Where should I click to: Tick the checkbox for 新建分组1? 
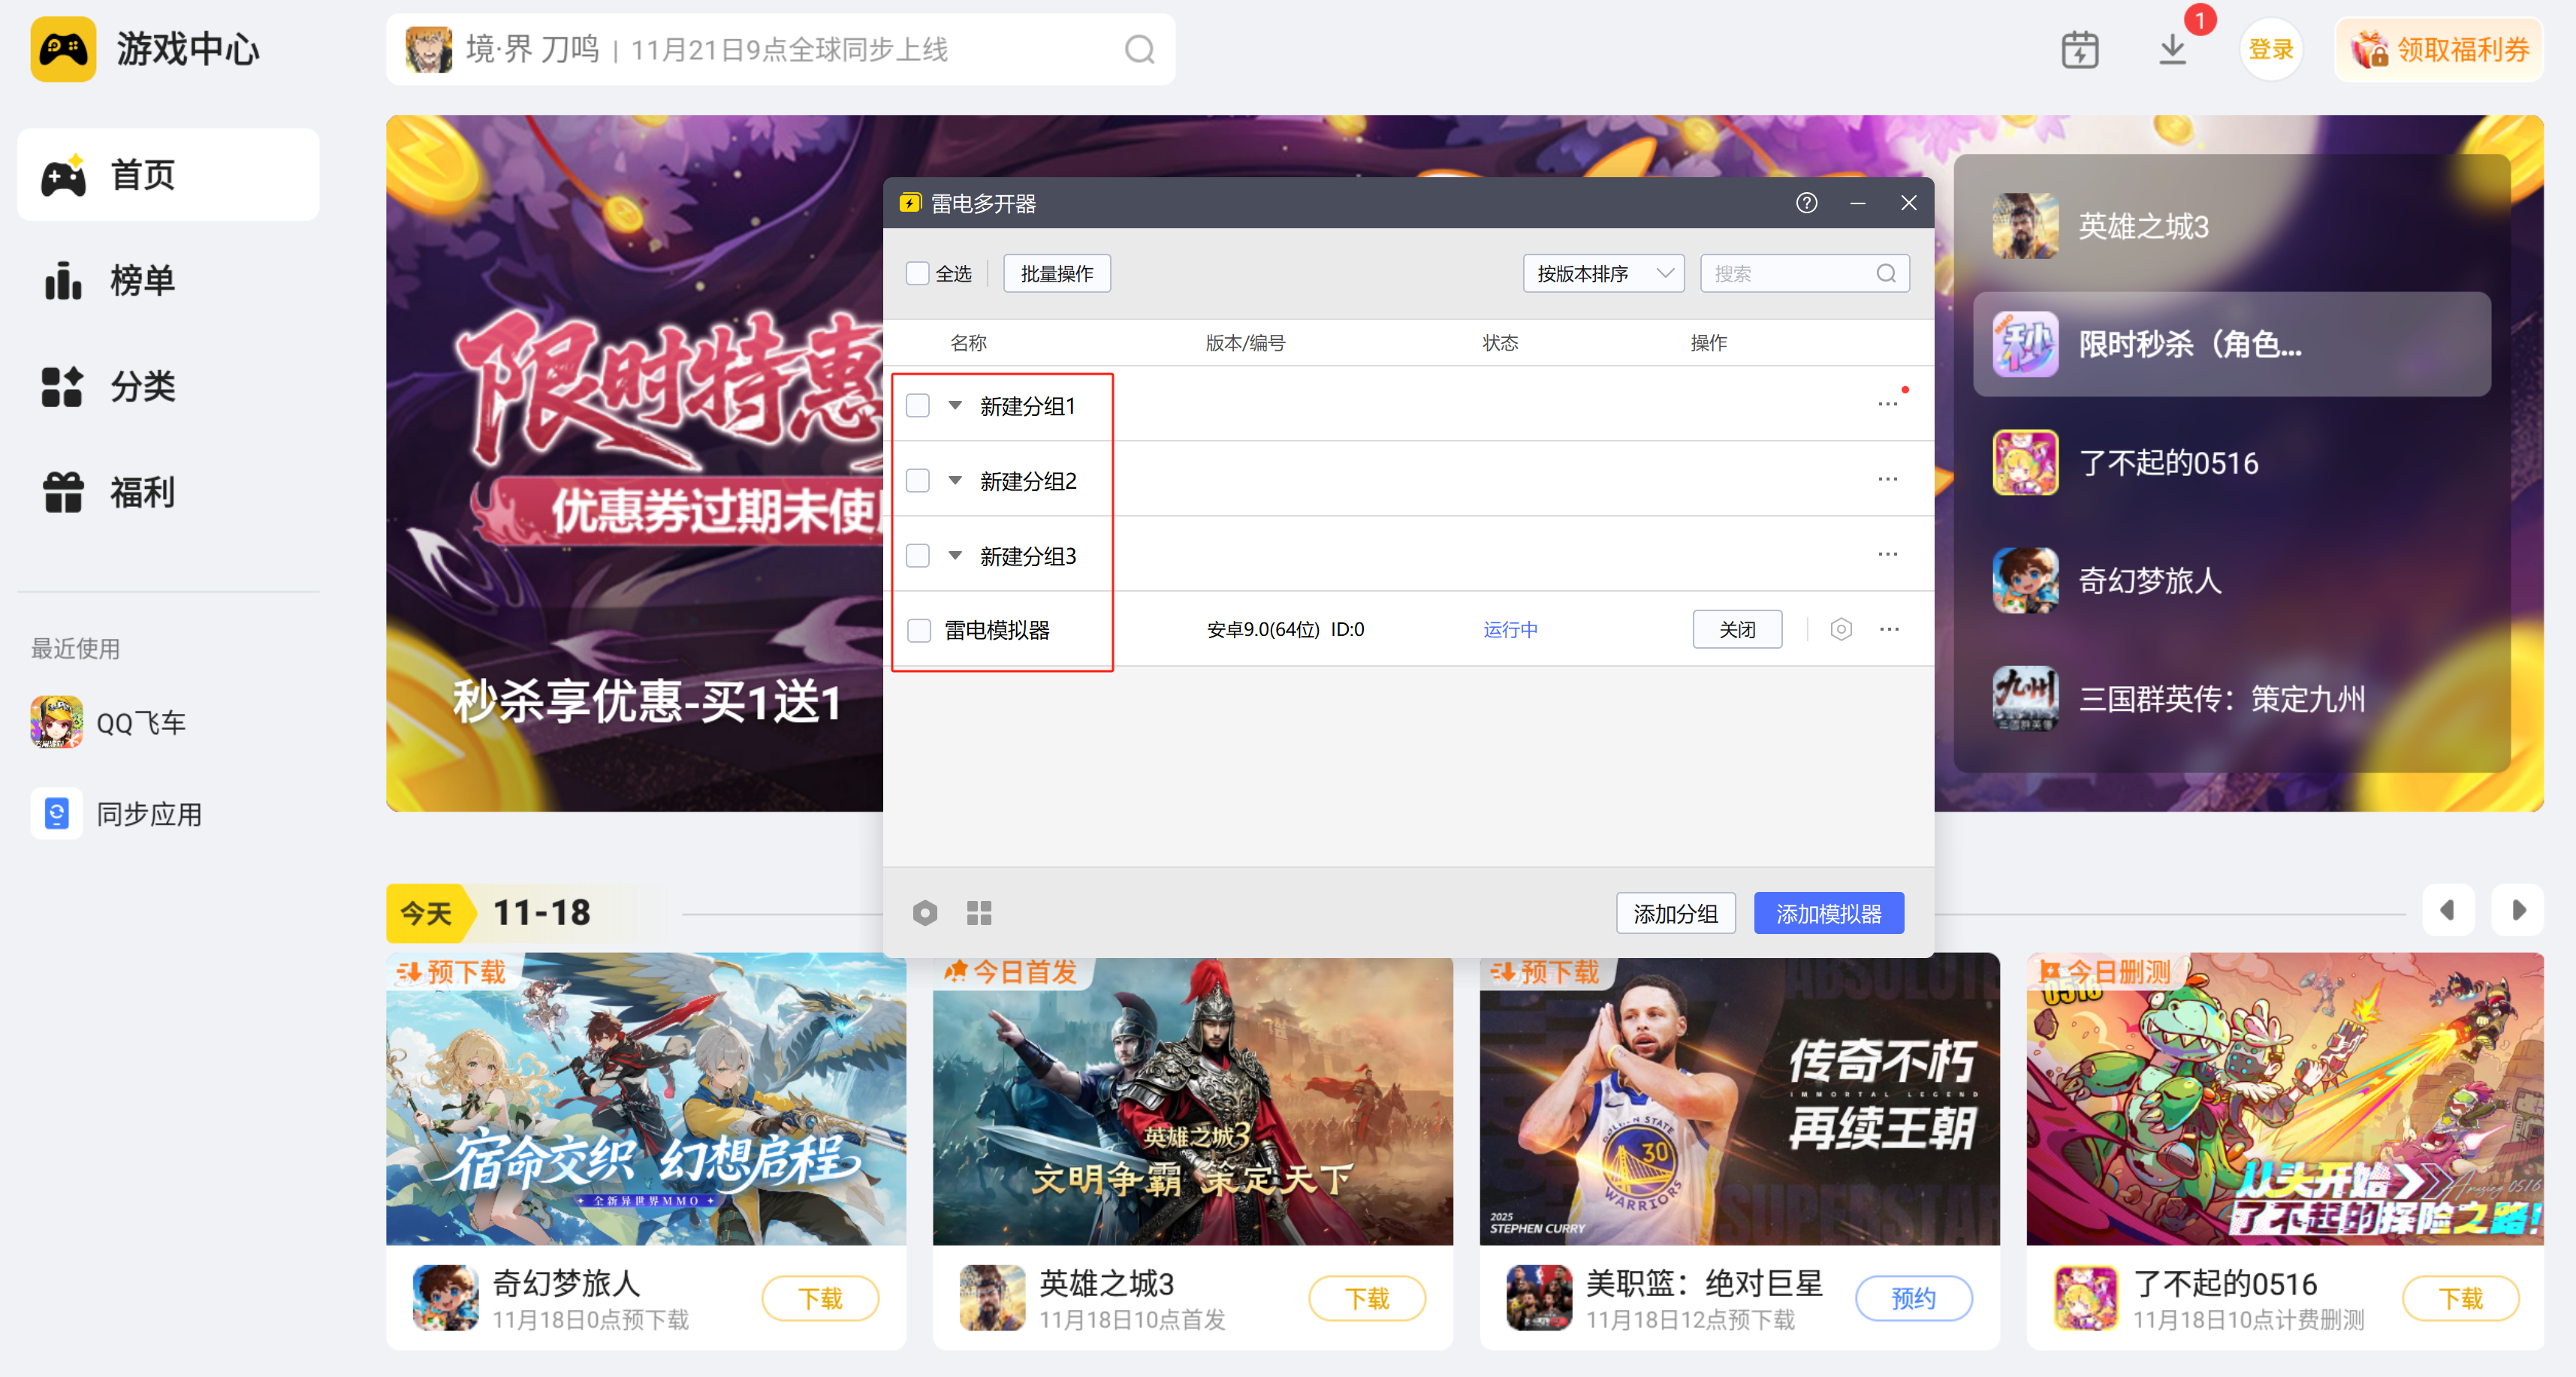[x=917, y=406]
